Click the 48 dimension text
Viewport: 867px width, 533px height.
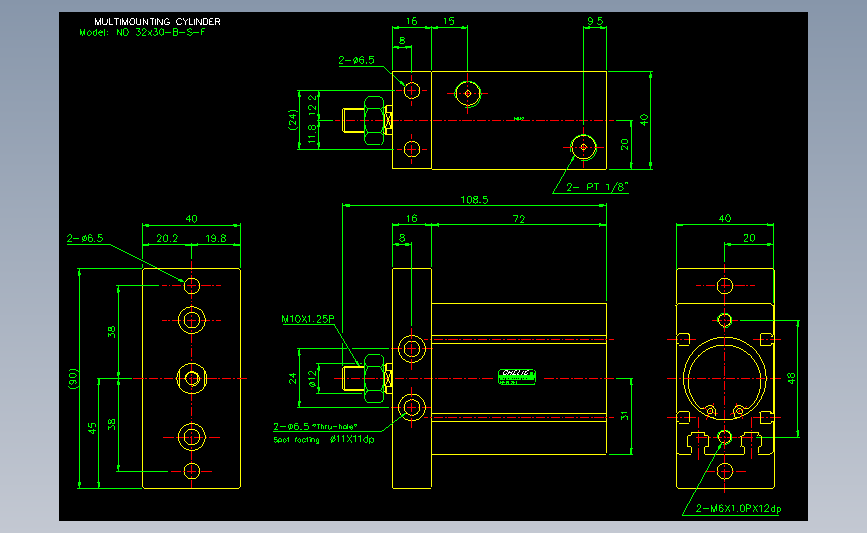point(791,378)
